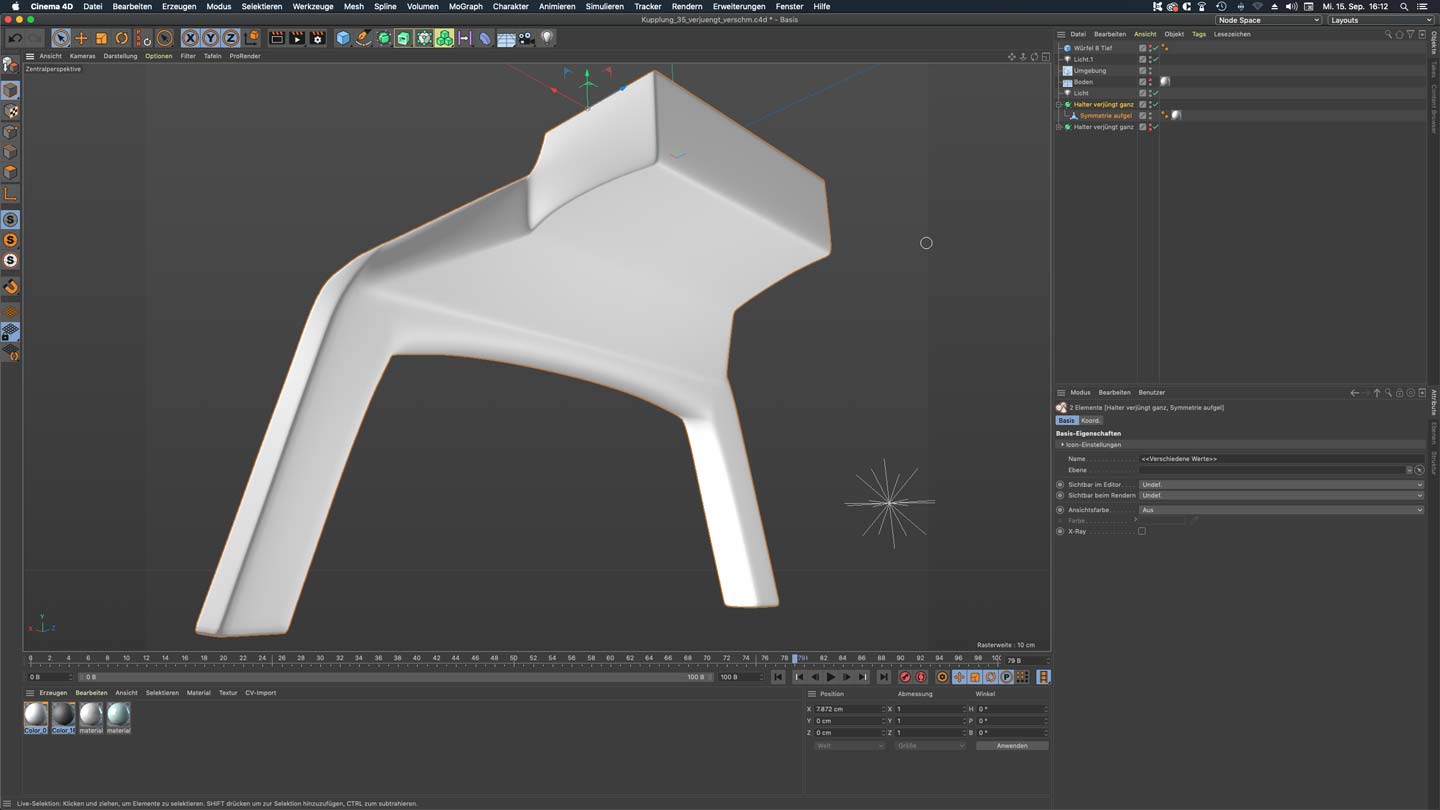Select Würfel 8 Tief object
Image resolution: width=1440 pixels, height=810 pixels.
[1092, 48]
